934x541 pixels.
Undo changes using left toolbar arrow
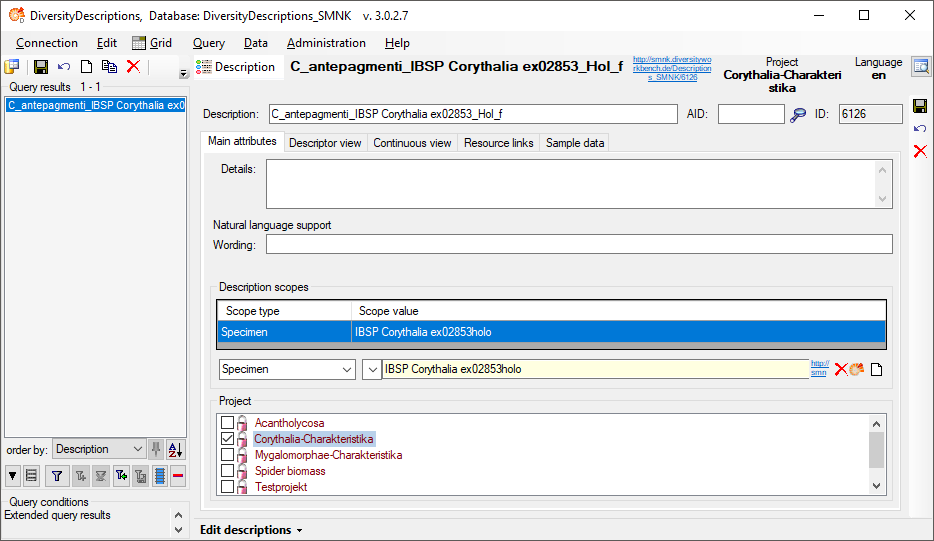click(64, 67)
